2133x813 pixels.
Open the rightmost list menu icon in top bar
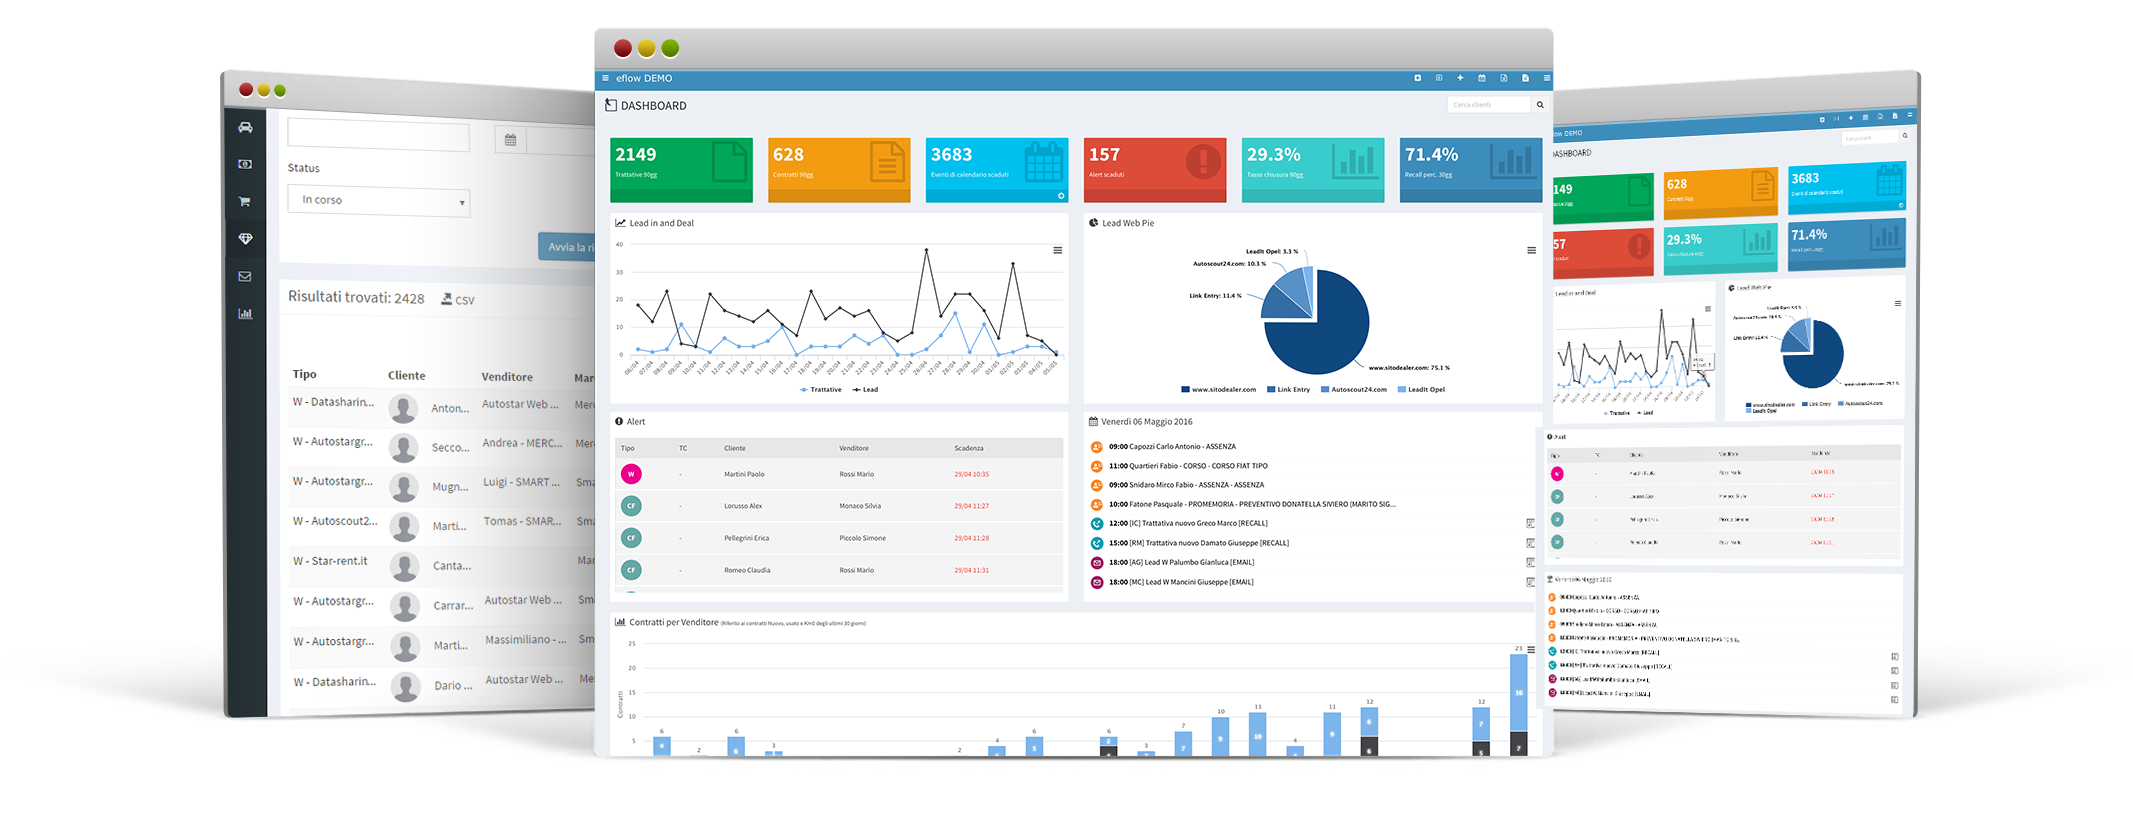point(1546,78)
